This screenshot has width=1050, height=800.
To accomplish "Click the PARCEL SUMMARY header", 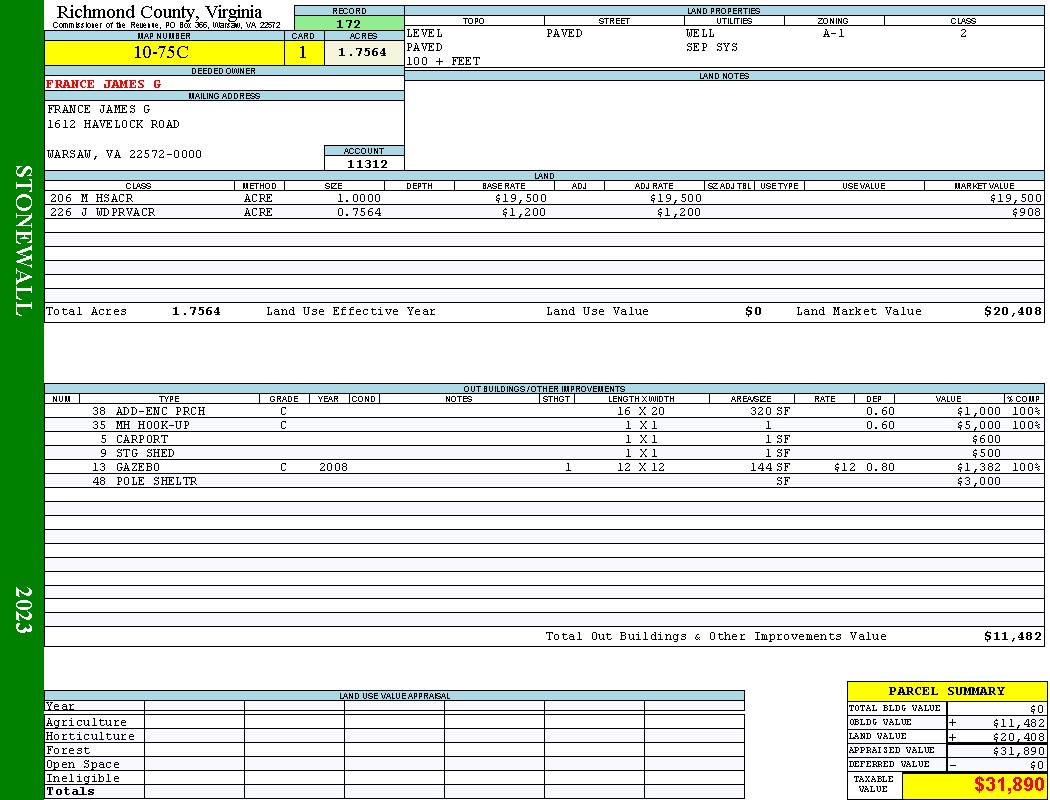I will coord(946,691).
